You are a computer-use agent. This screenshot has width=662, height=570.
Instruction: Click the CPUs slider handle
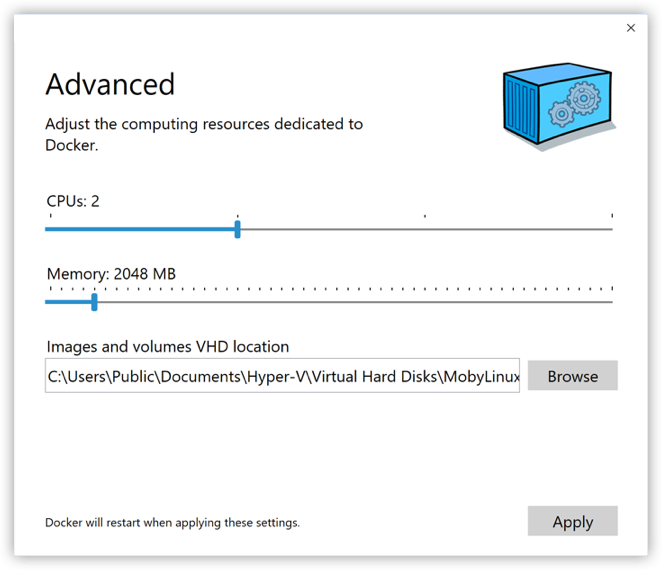(x=237, y=229)
